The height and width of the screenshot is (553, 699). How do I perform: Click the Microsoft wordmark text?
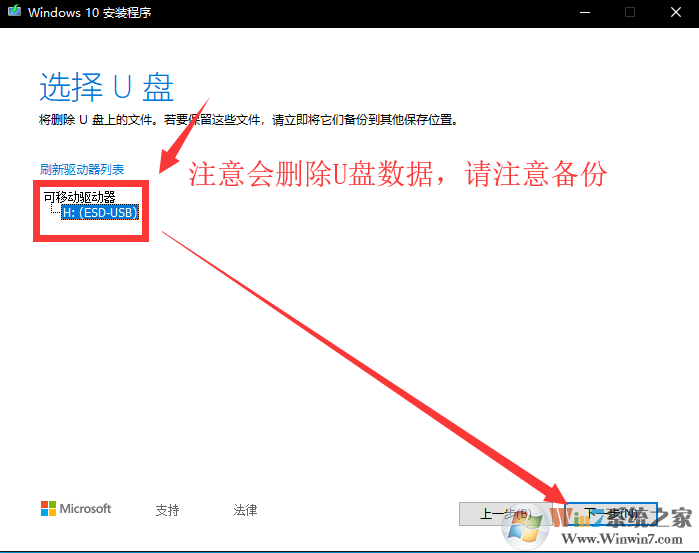85,509
